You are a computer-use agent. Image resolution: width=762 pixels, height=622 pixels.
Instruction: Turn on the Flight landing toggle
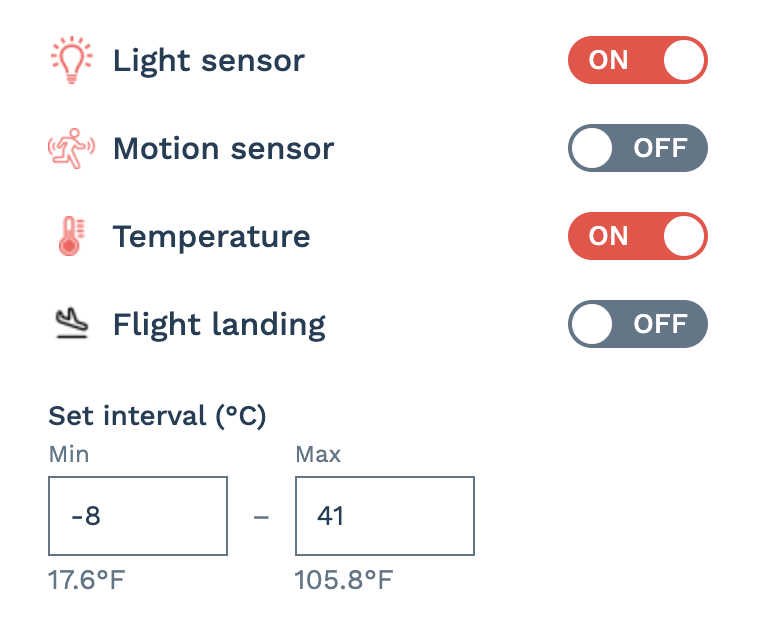(x=638, y=324)
